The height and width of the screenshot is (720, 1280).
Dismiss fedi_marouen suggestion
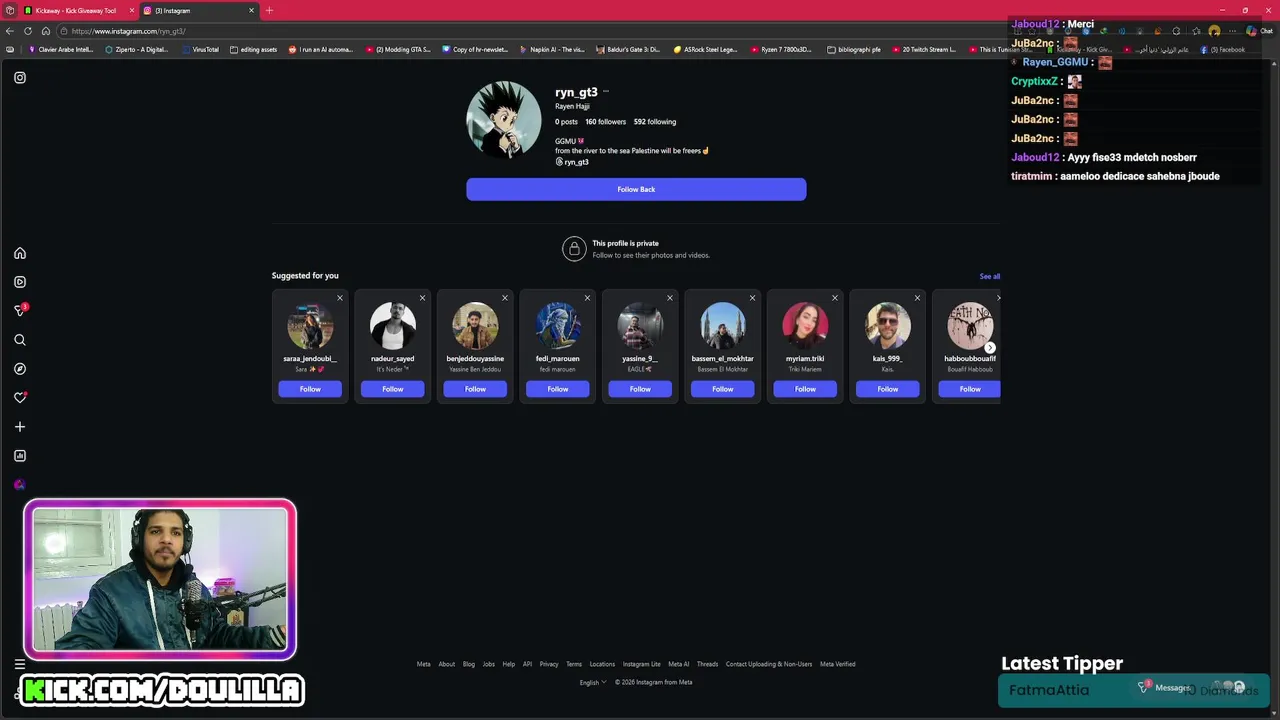587,298
